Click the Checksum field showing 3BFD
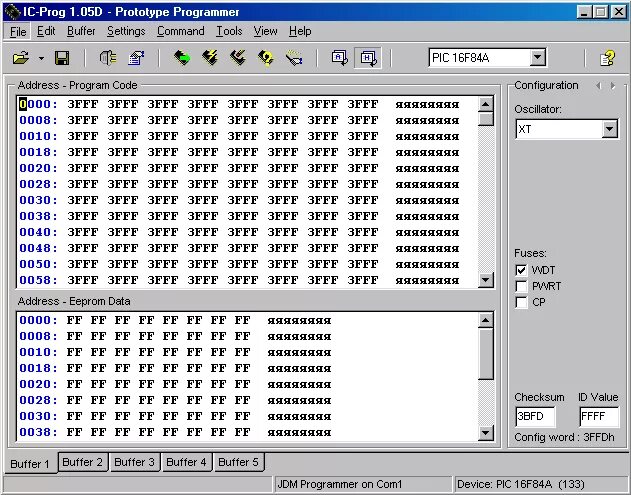The image size is (631, 495). coord(535,416)
